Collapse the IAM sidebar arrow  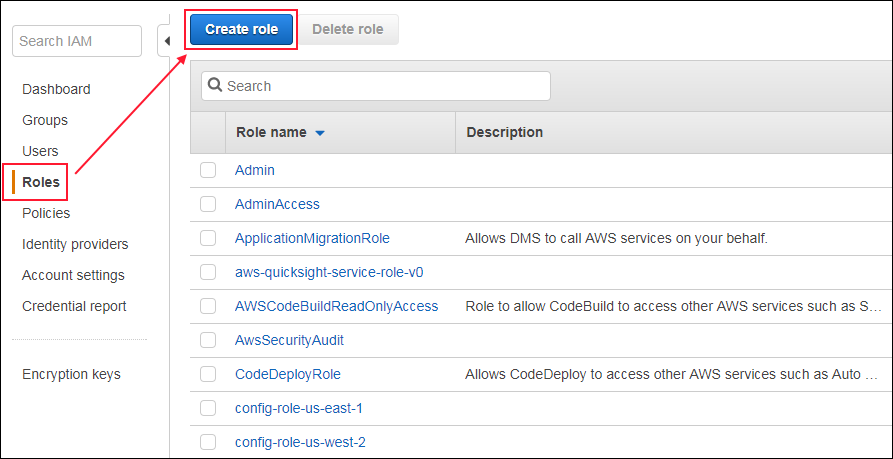pyautogui.click(x=166, y=41)
